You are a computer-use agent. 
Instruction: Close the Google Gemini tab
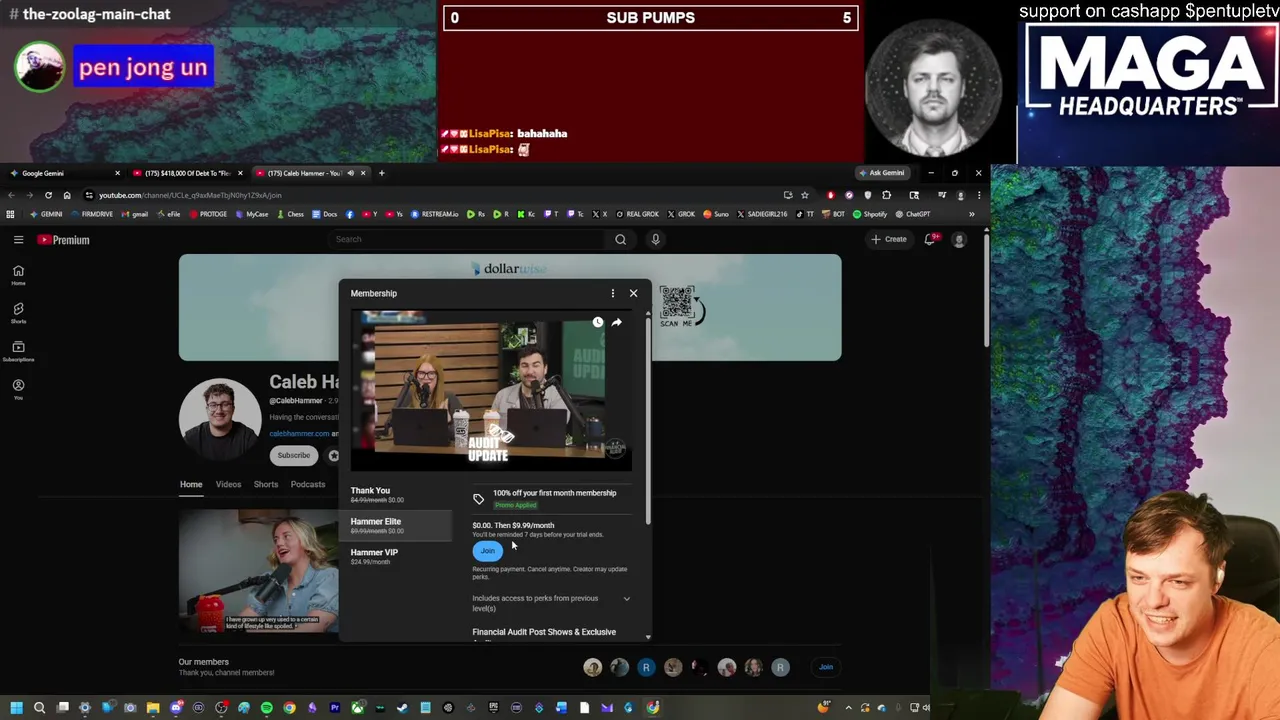pos(117,173)
